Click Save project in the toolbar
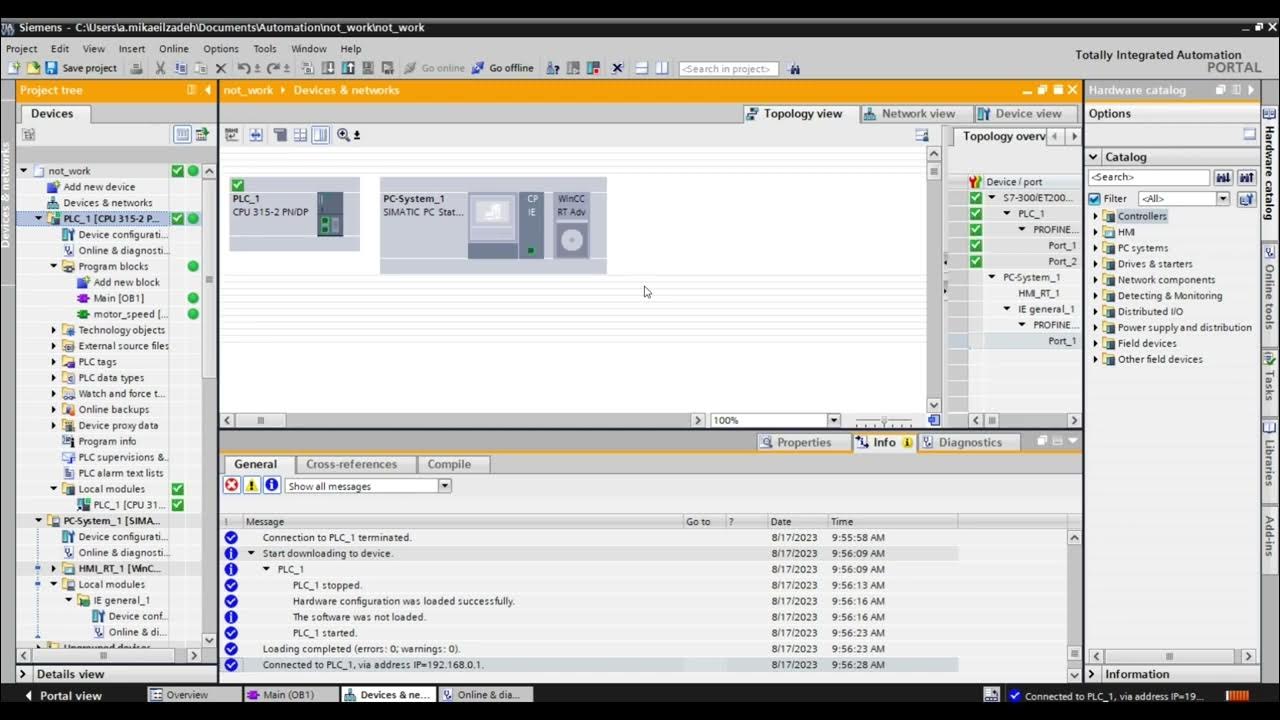This screenshot has height=720, width=1280. point(80,68)
